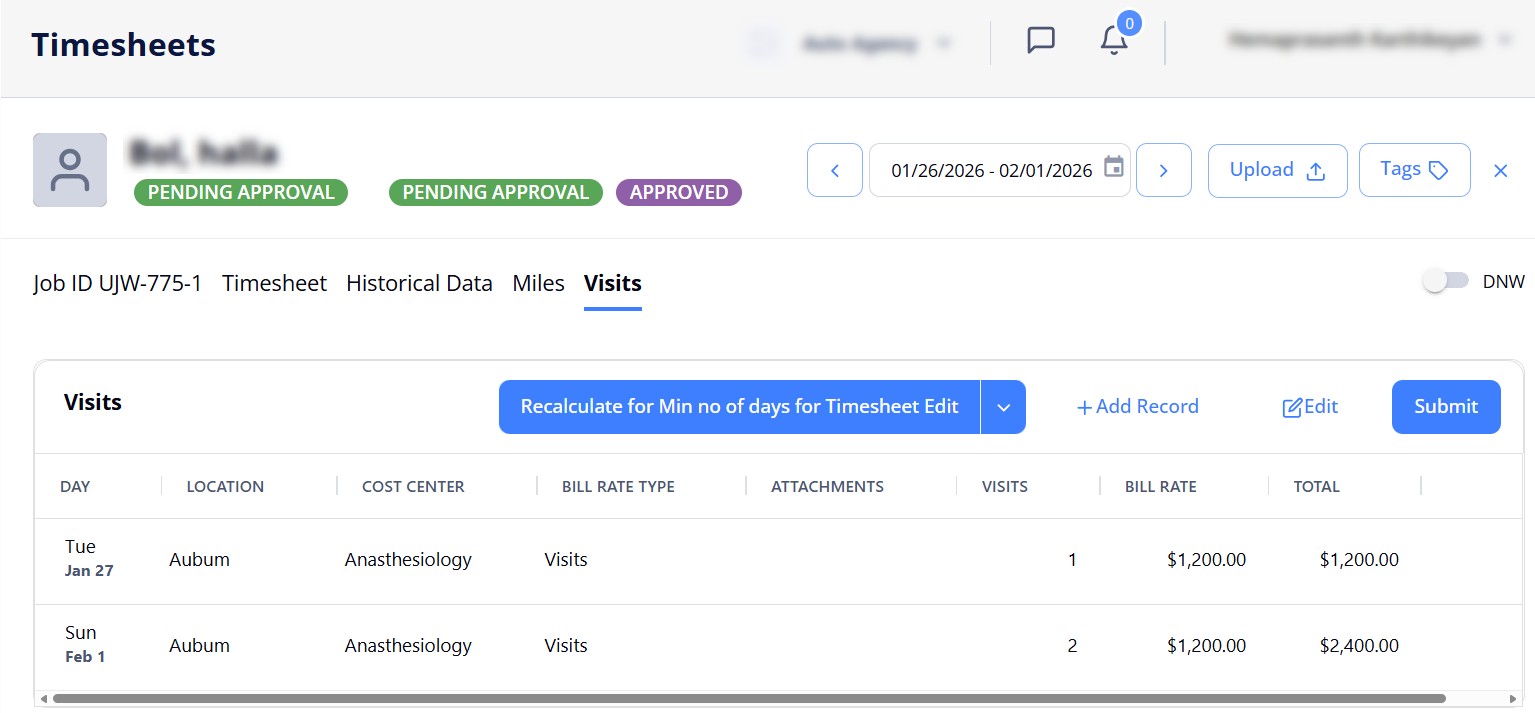Image resolution: width=1535 pixels, height=713 pixels.
Task: Go to next week with right arrow
Action: click(x=1163, y=170)
